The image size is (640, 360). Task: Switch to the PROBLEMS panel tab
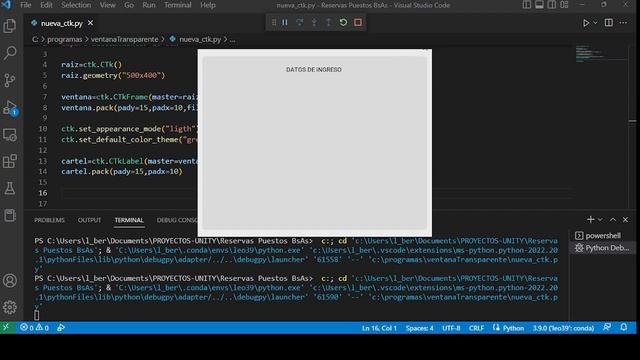pyautogui.click(x=49, y=220)
